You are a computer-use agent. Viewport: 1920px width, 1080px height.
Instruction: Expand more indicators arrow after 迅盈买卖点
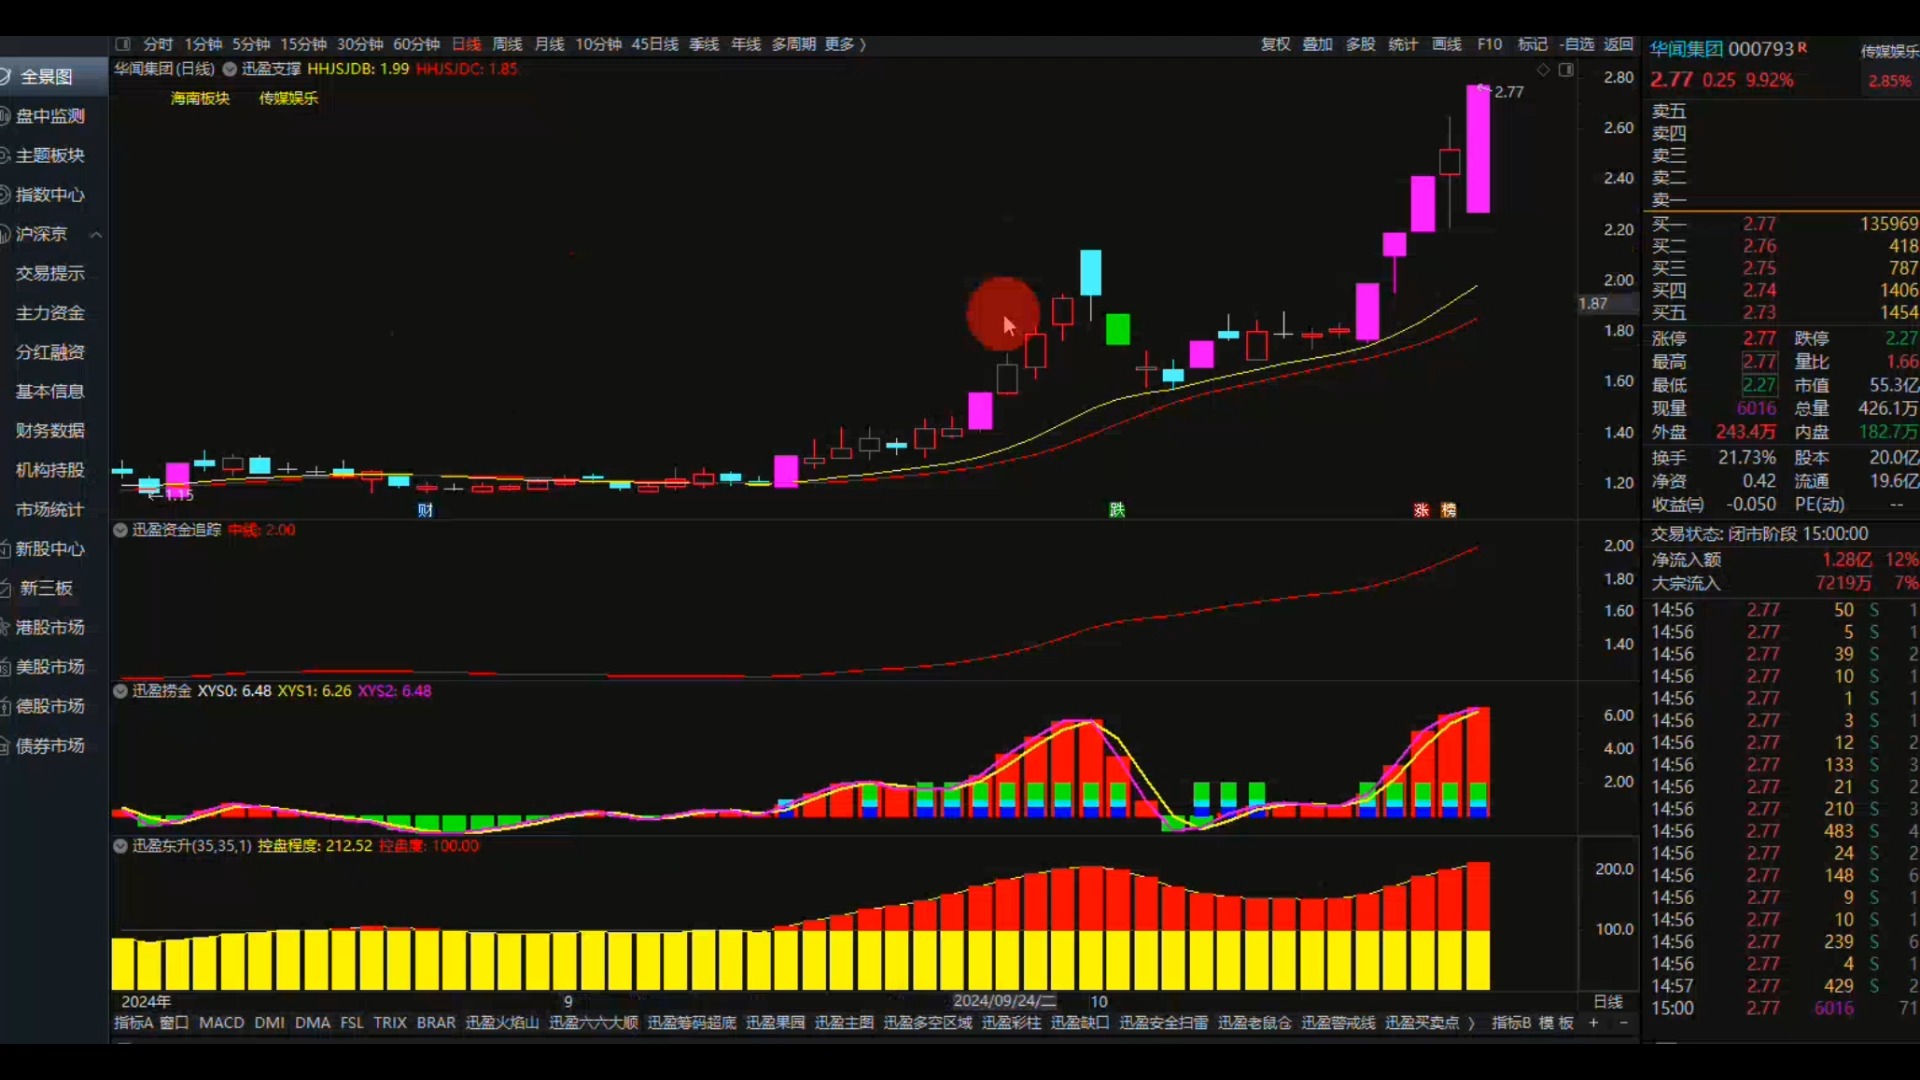pyautogui.click(x=1471, y=1023)
